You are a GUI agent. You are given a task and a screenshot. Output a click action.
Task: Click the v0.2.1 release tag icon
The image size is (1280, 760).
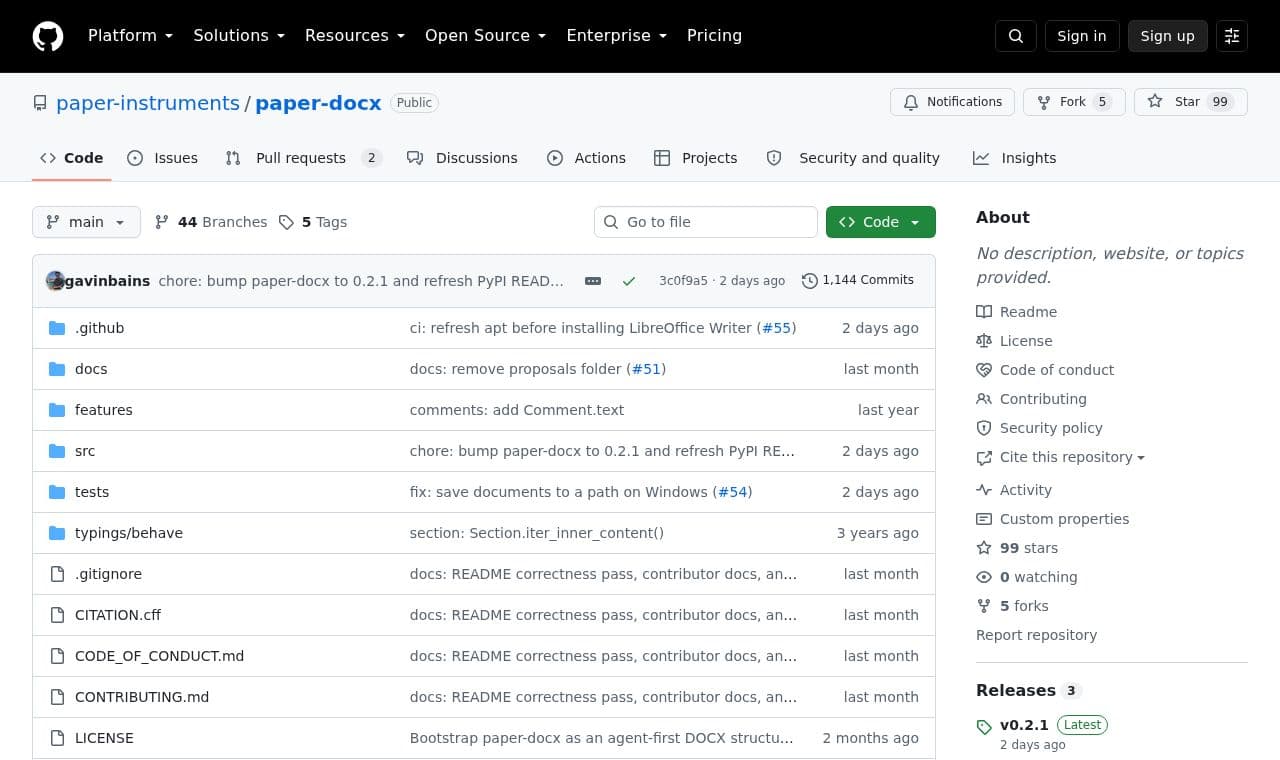tap(984, 727)
